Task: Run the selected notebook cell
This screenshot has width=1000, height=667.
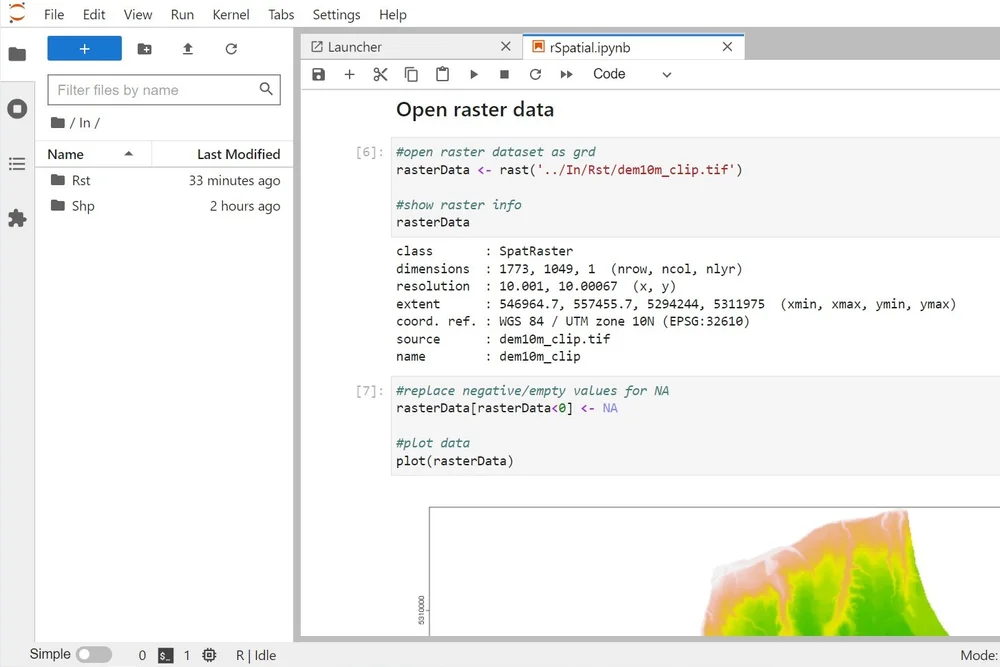Action: click(x=473, y=74)
